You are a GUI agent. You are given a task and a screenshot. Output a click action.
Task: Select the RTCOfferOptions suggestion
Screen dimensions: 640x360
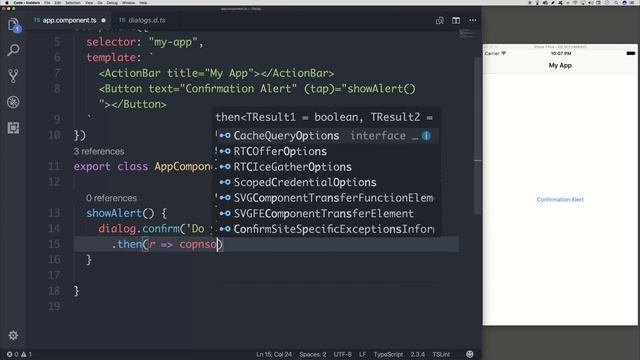(327, 151)
